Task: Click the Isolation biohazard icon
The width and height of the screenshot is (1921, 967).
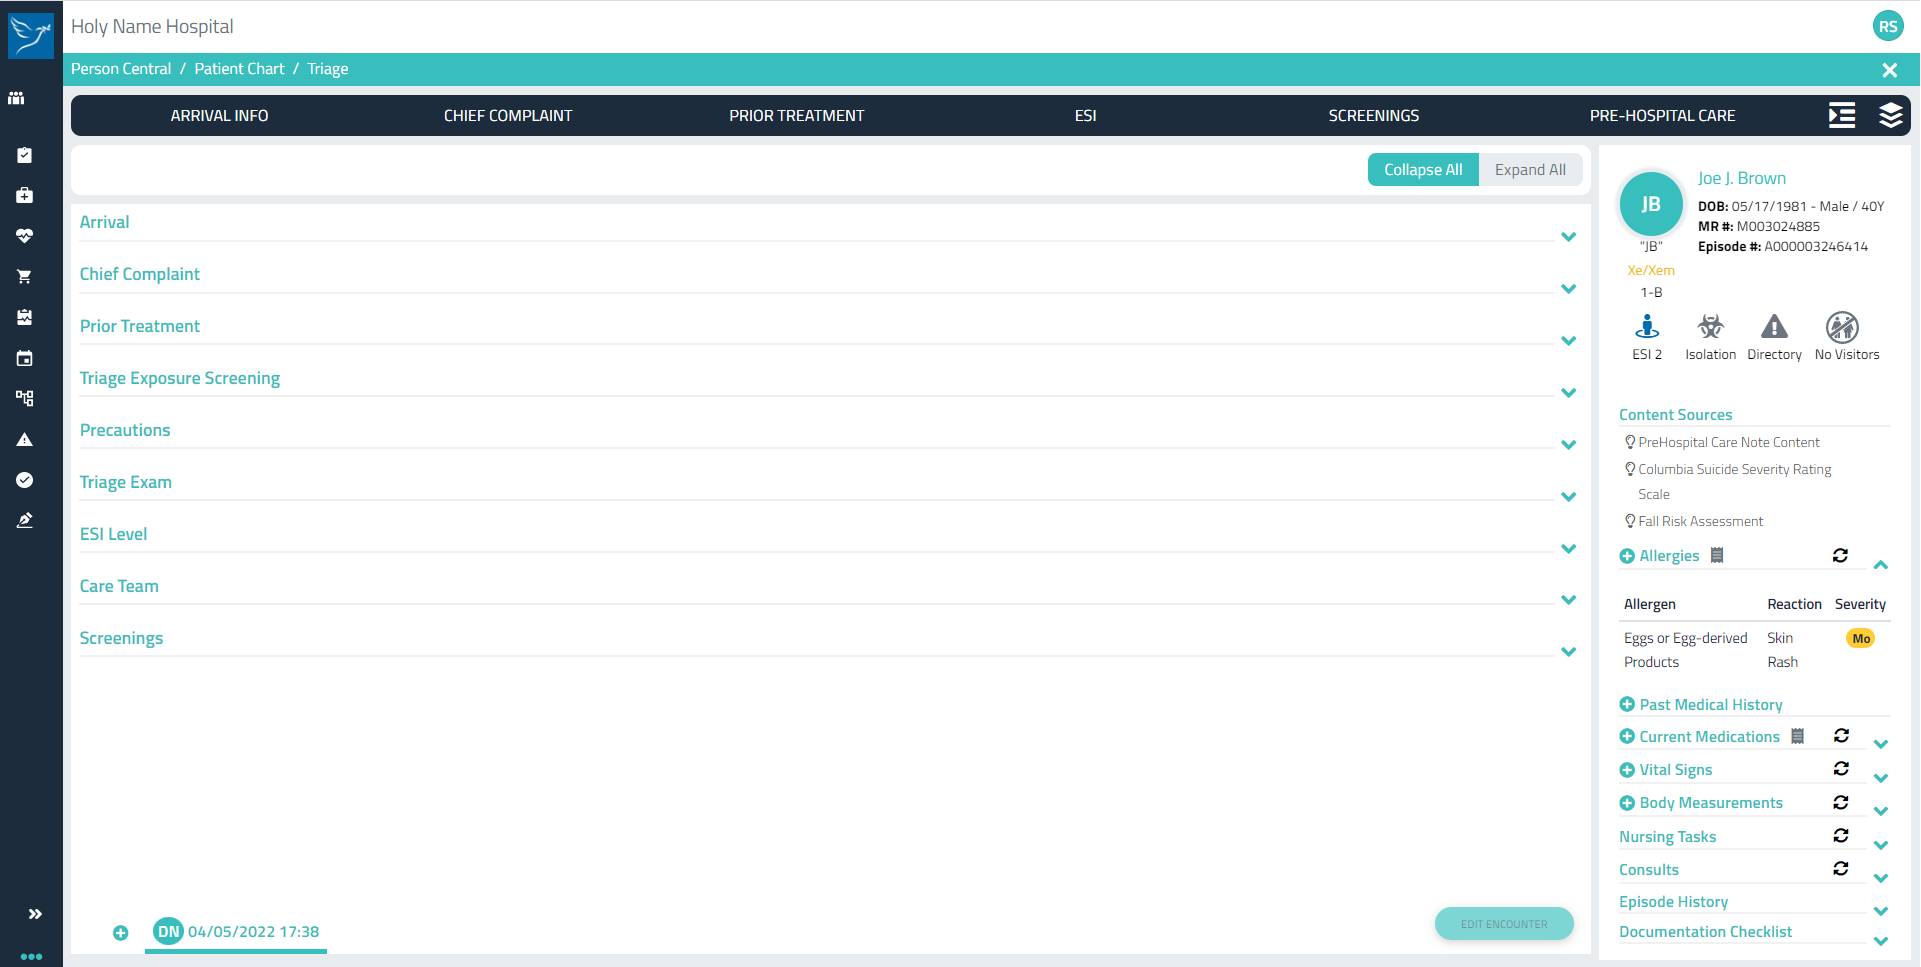Action: click(1711, 327)
